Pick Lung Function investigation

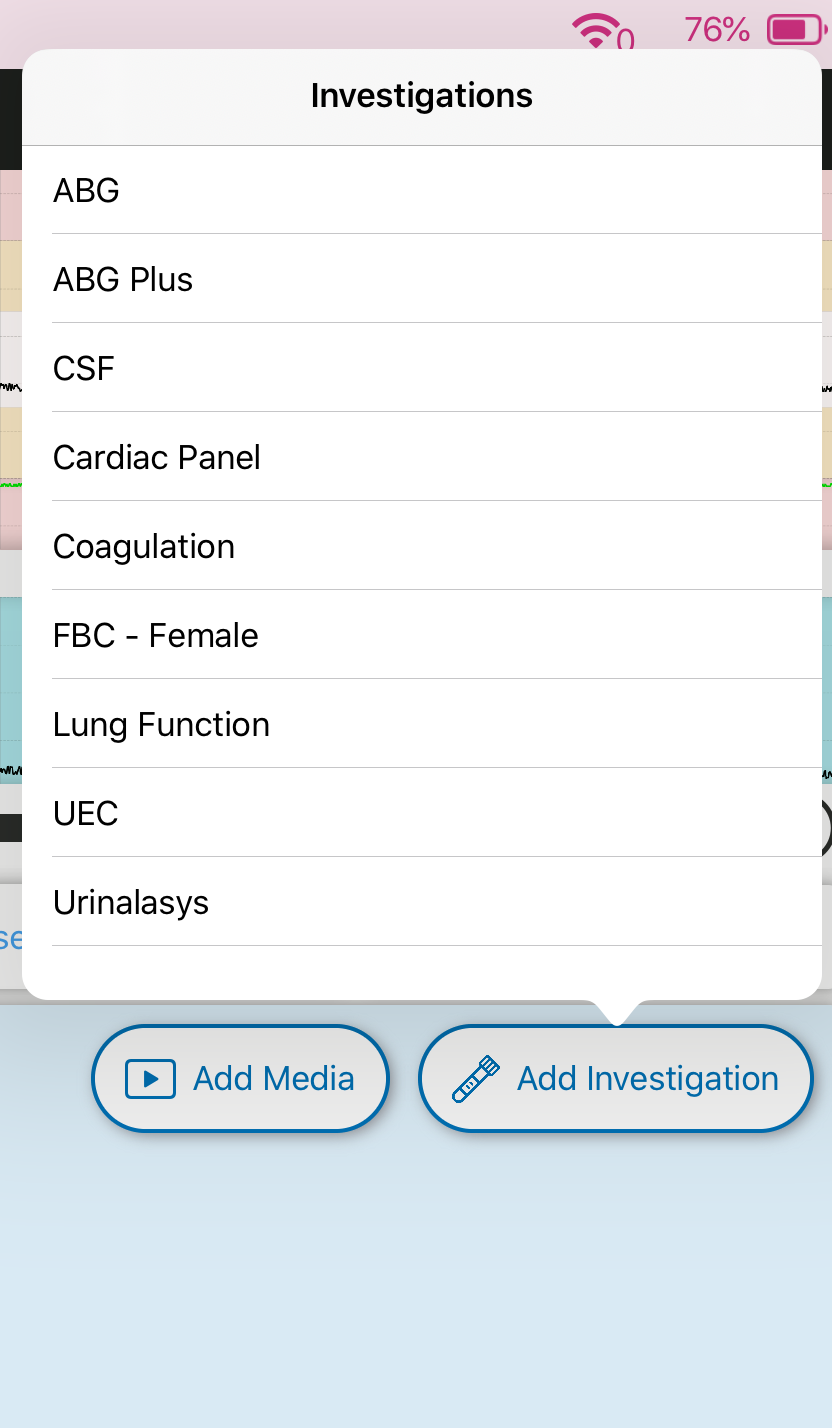tap(161, 724)
